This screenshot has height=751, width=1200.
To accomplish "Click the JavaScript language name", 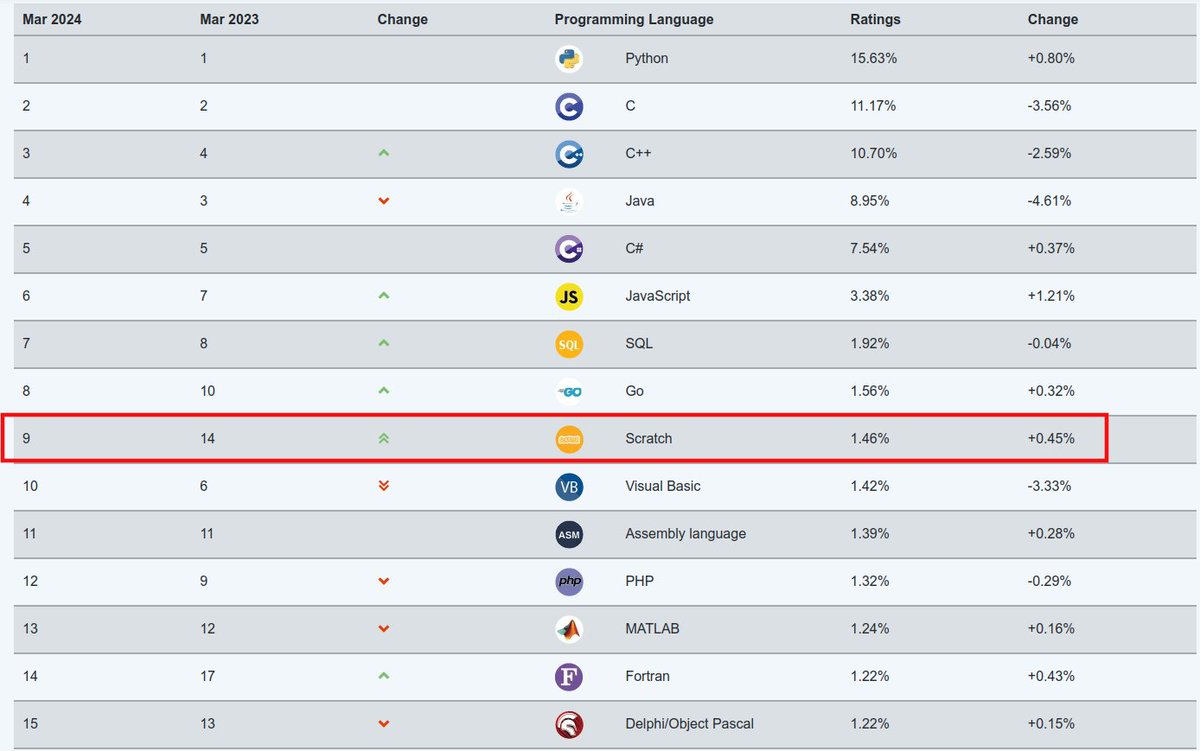I will click(x=658, y=296).
